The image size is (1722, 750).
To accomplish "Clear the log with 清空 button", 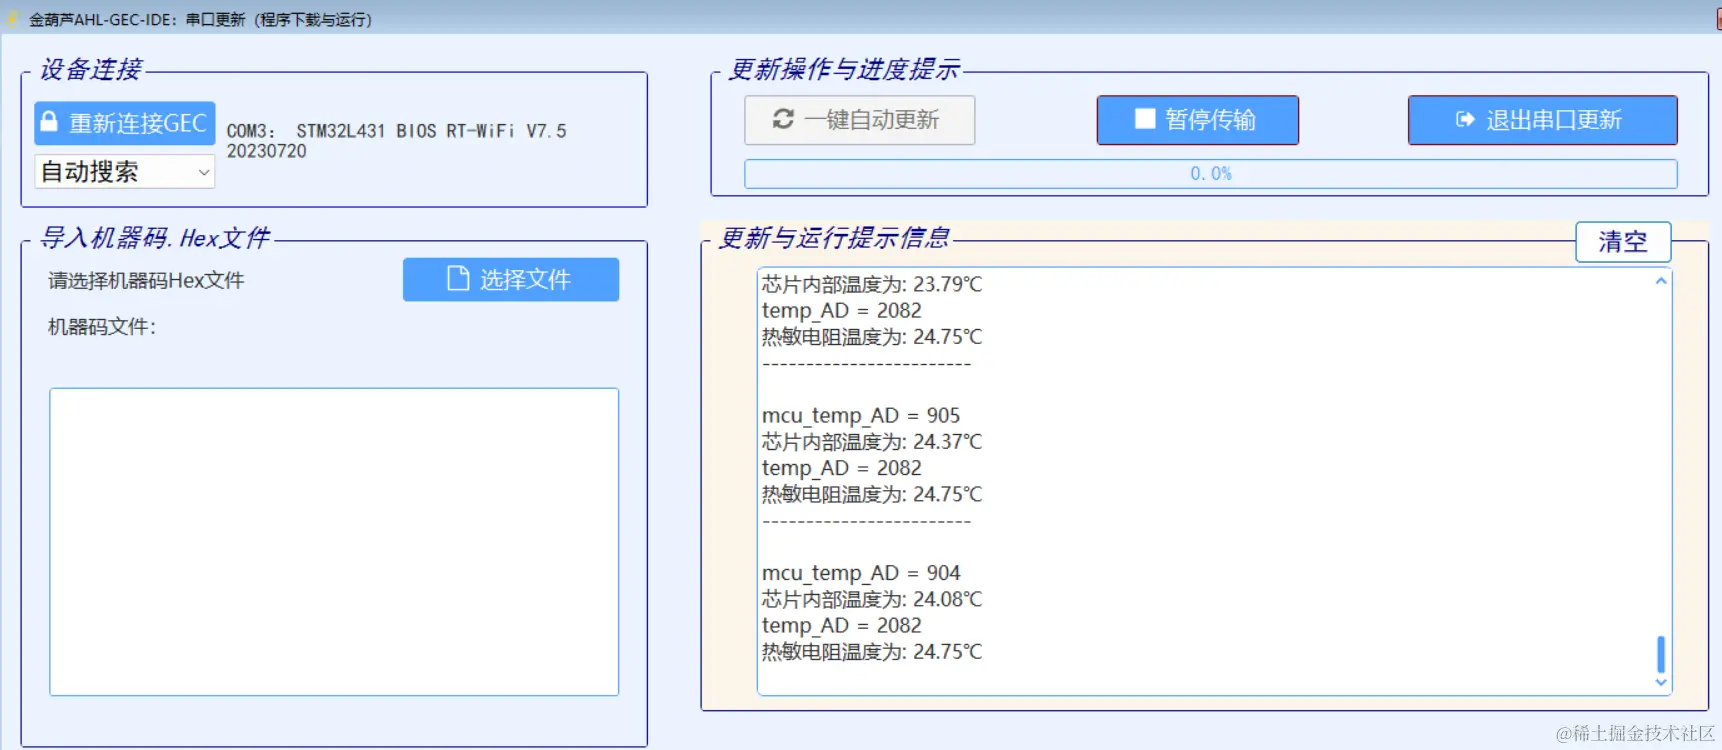I will coord(1623,242).
